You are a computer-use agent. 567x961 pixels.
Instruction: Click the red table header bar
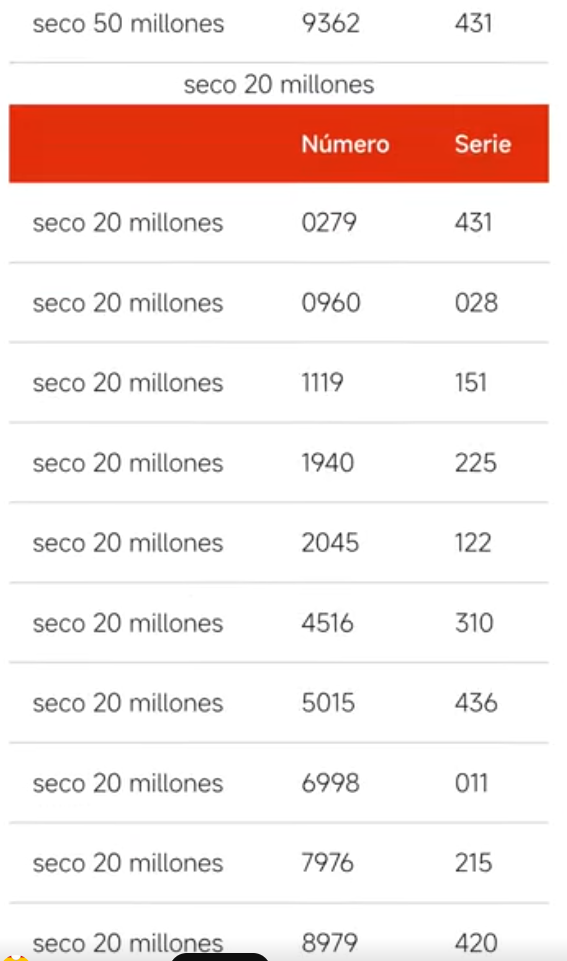pyautogui.click(x=279, y=143)
